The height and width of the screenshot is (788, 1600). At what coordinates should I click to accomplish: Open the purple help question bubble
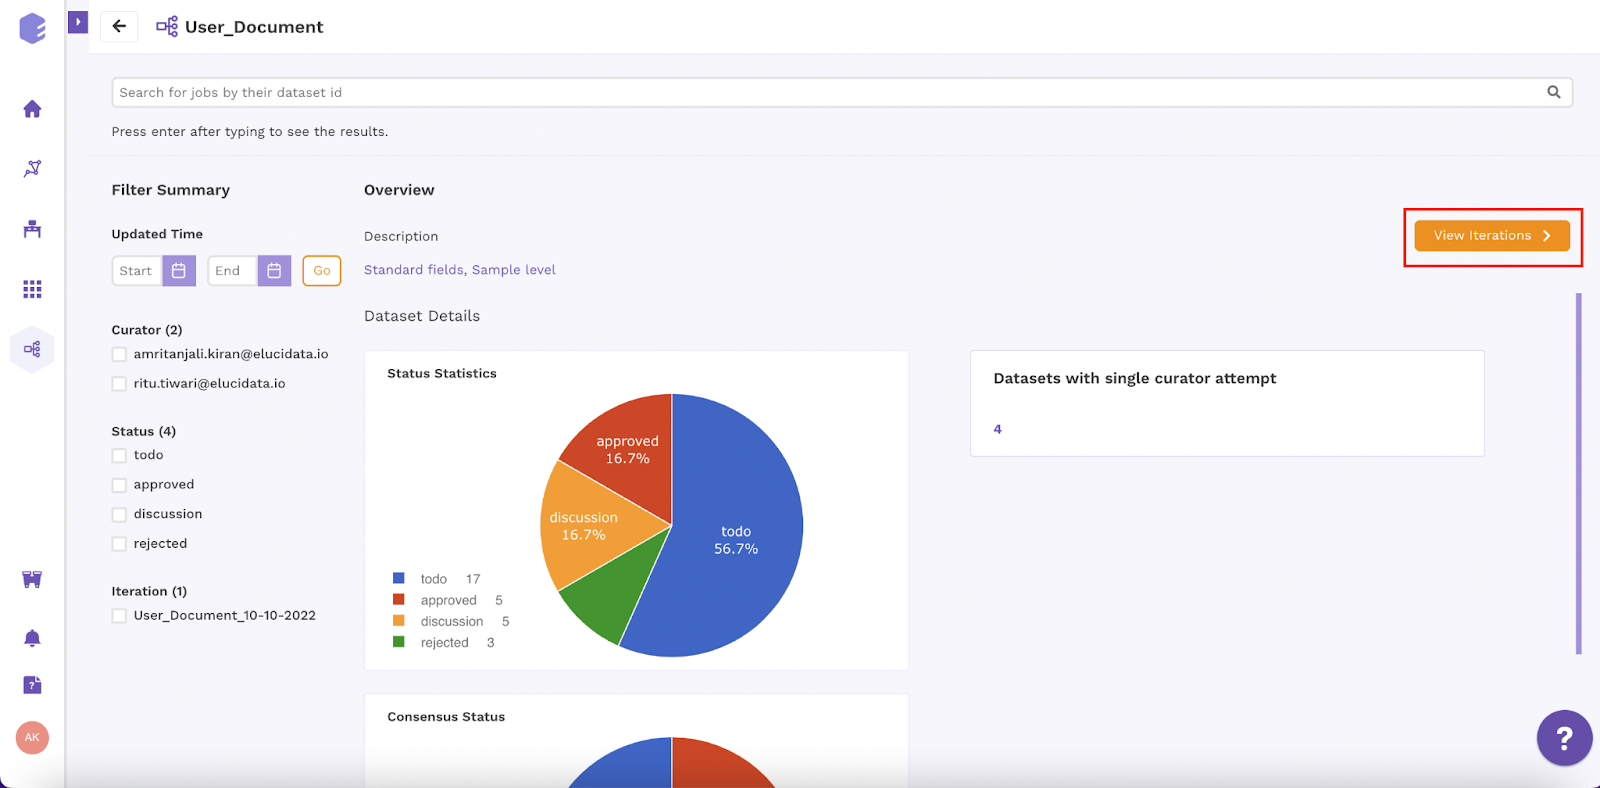pos(1564,738)
